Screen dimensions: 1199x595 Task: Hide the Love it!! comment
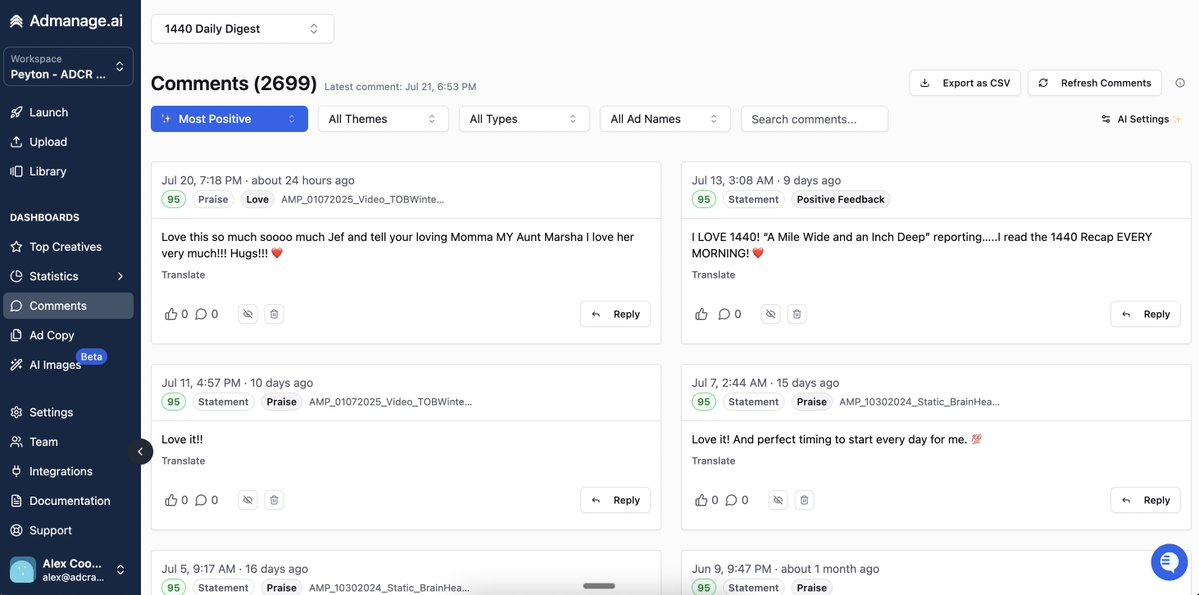(x=248, y=500)
